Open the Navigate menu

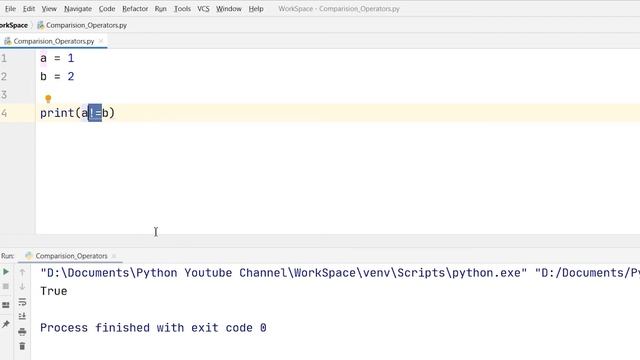coord(78,9)
